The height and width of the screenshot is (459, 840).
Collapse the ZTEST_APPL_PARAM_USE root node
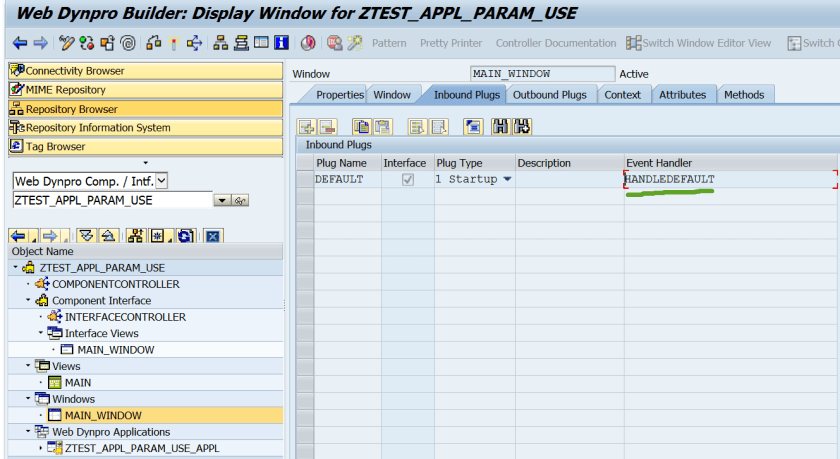(16, 267)
